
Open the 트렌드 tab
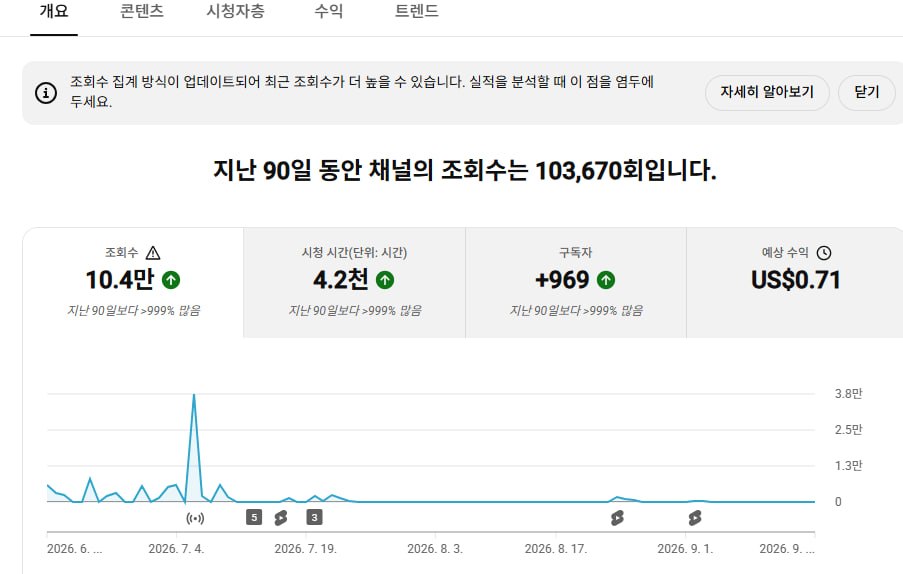pos(416,11)
